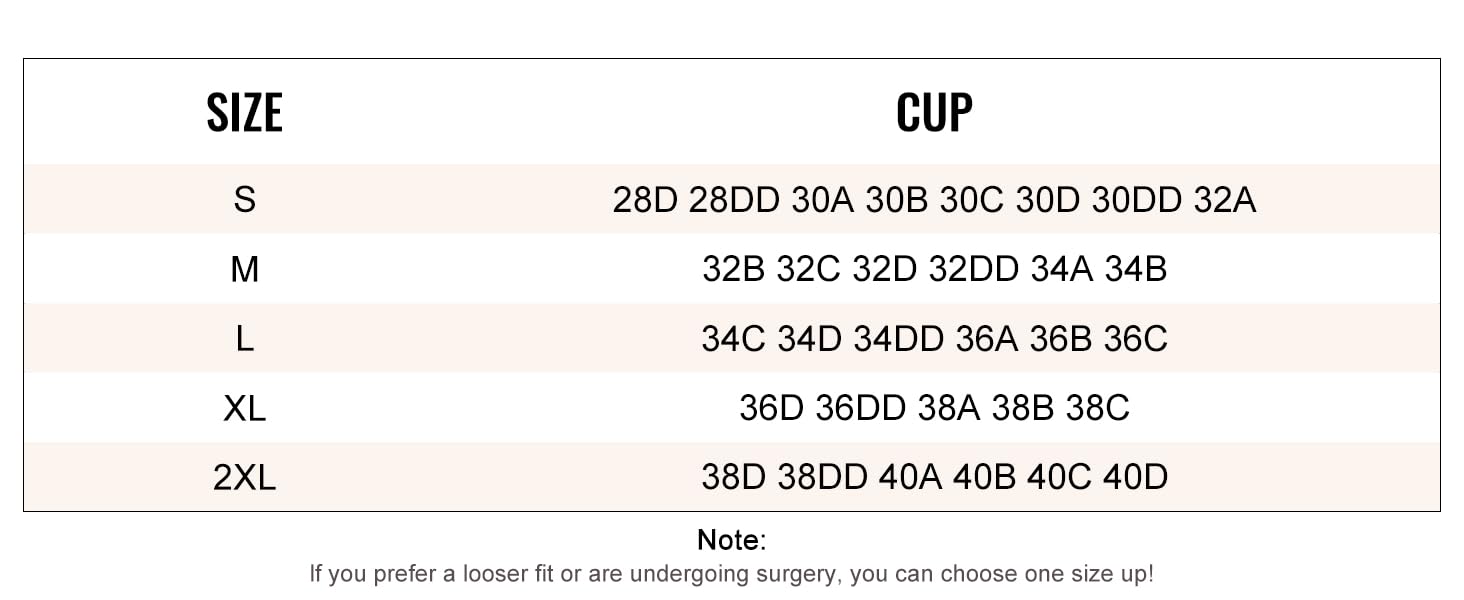Click the bold Note: label
The image size is (1464, 600).
[731, 541]
